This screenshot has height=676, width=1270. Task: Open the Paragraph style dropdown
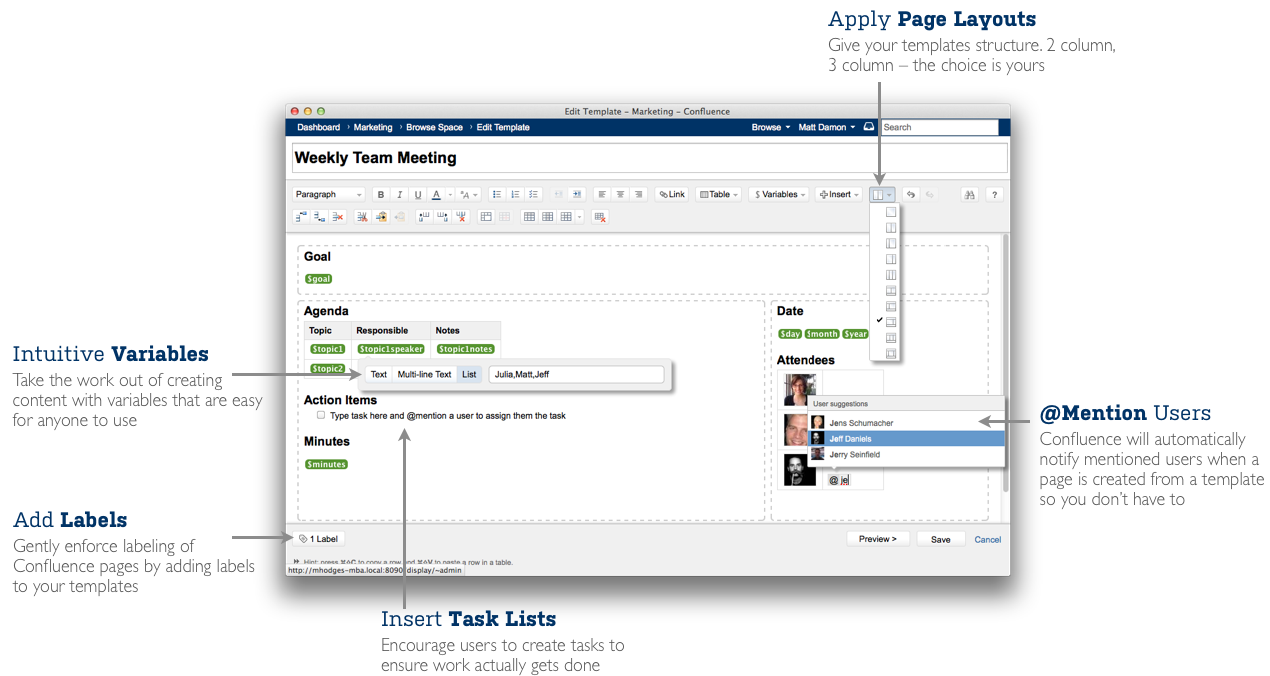pos(329,194)
